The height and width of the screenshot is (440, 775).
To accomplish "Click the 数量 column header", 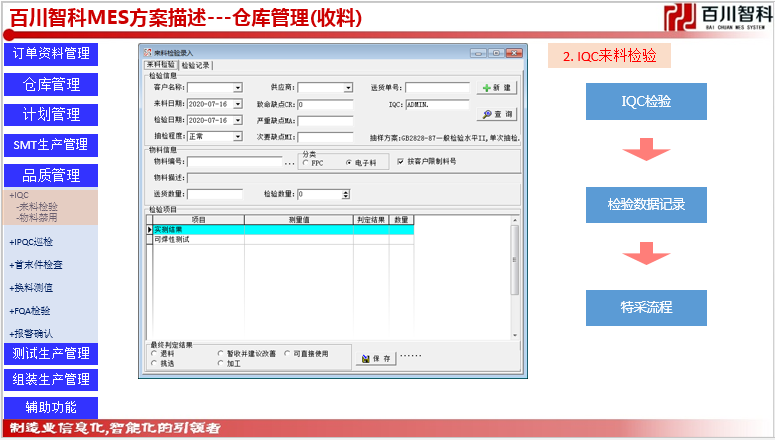I will click(x=401, y=220).
